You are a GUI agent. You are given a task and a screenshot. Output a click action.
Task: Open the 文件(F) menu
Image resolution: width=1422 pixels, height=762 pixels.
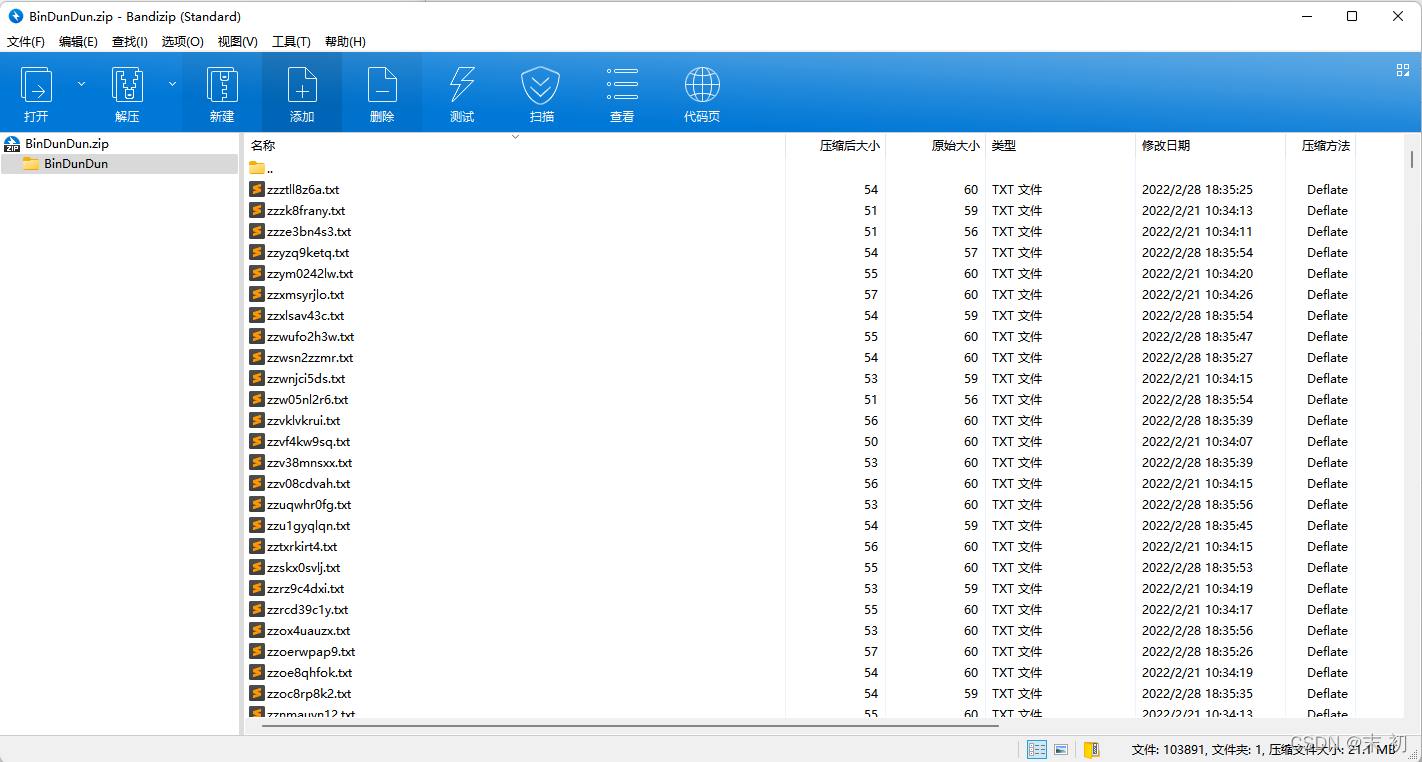26,42
